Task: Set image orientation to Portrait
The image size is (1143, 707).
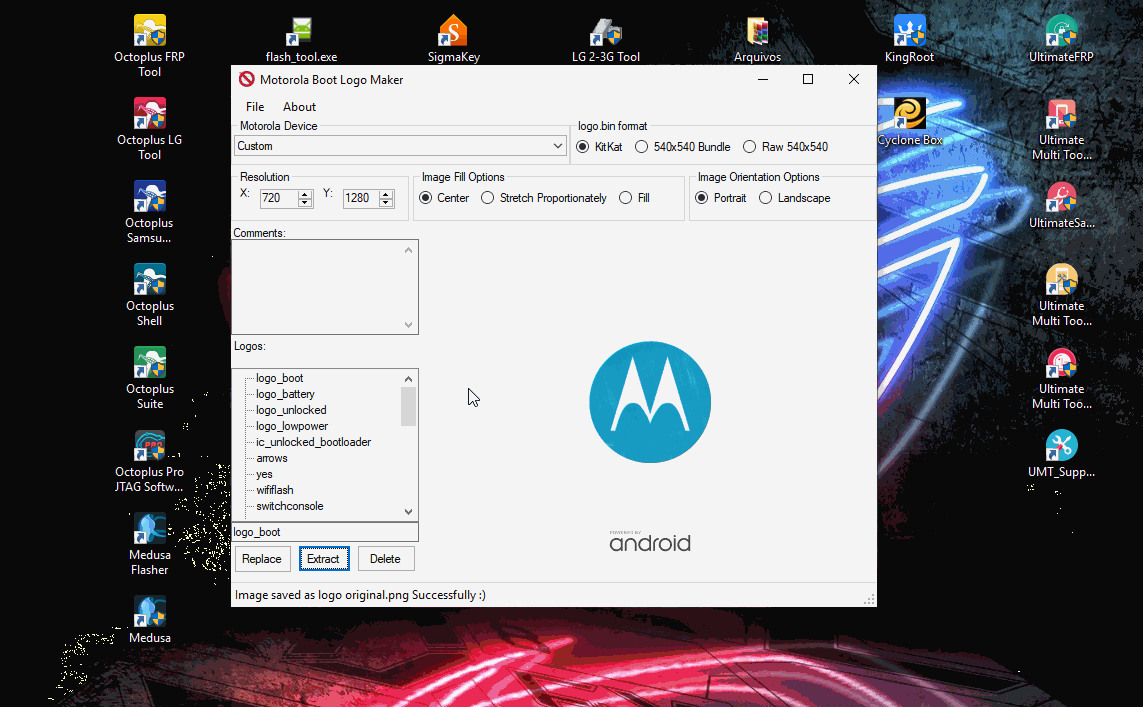Action: 720,198
